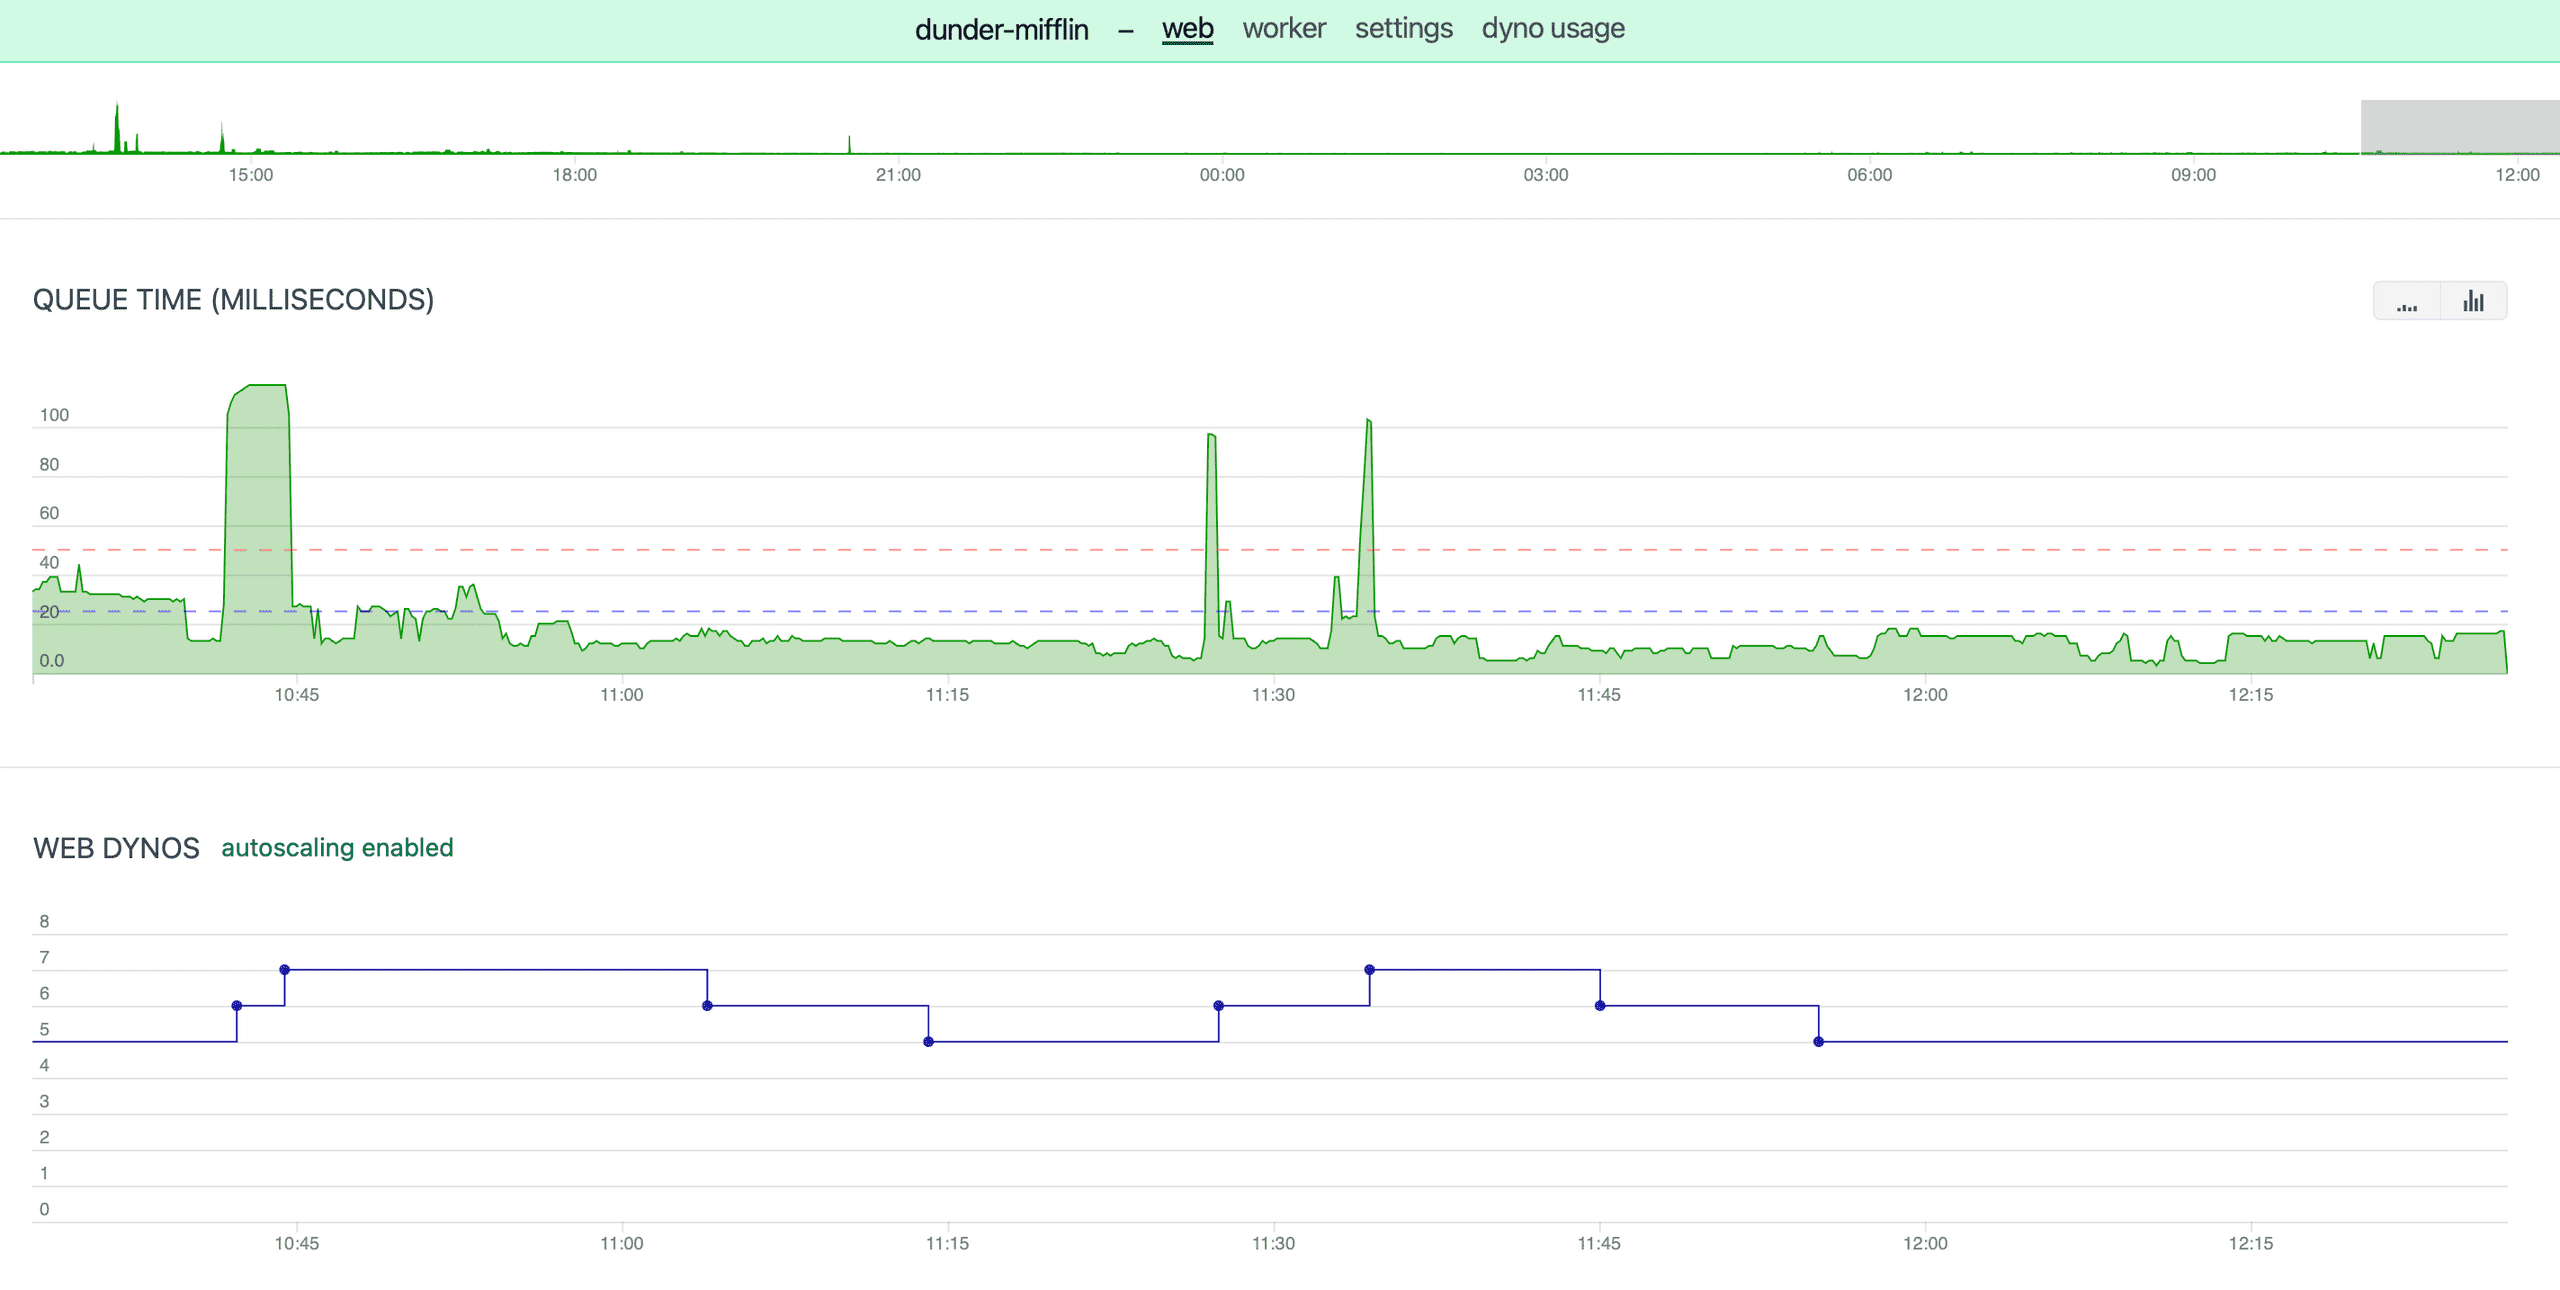
Task: Click the scale-down marker to 6 dynos at 11:45
Action: pos(1599,1005)
